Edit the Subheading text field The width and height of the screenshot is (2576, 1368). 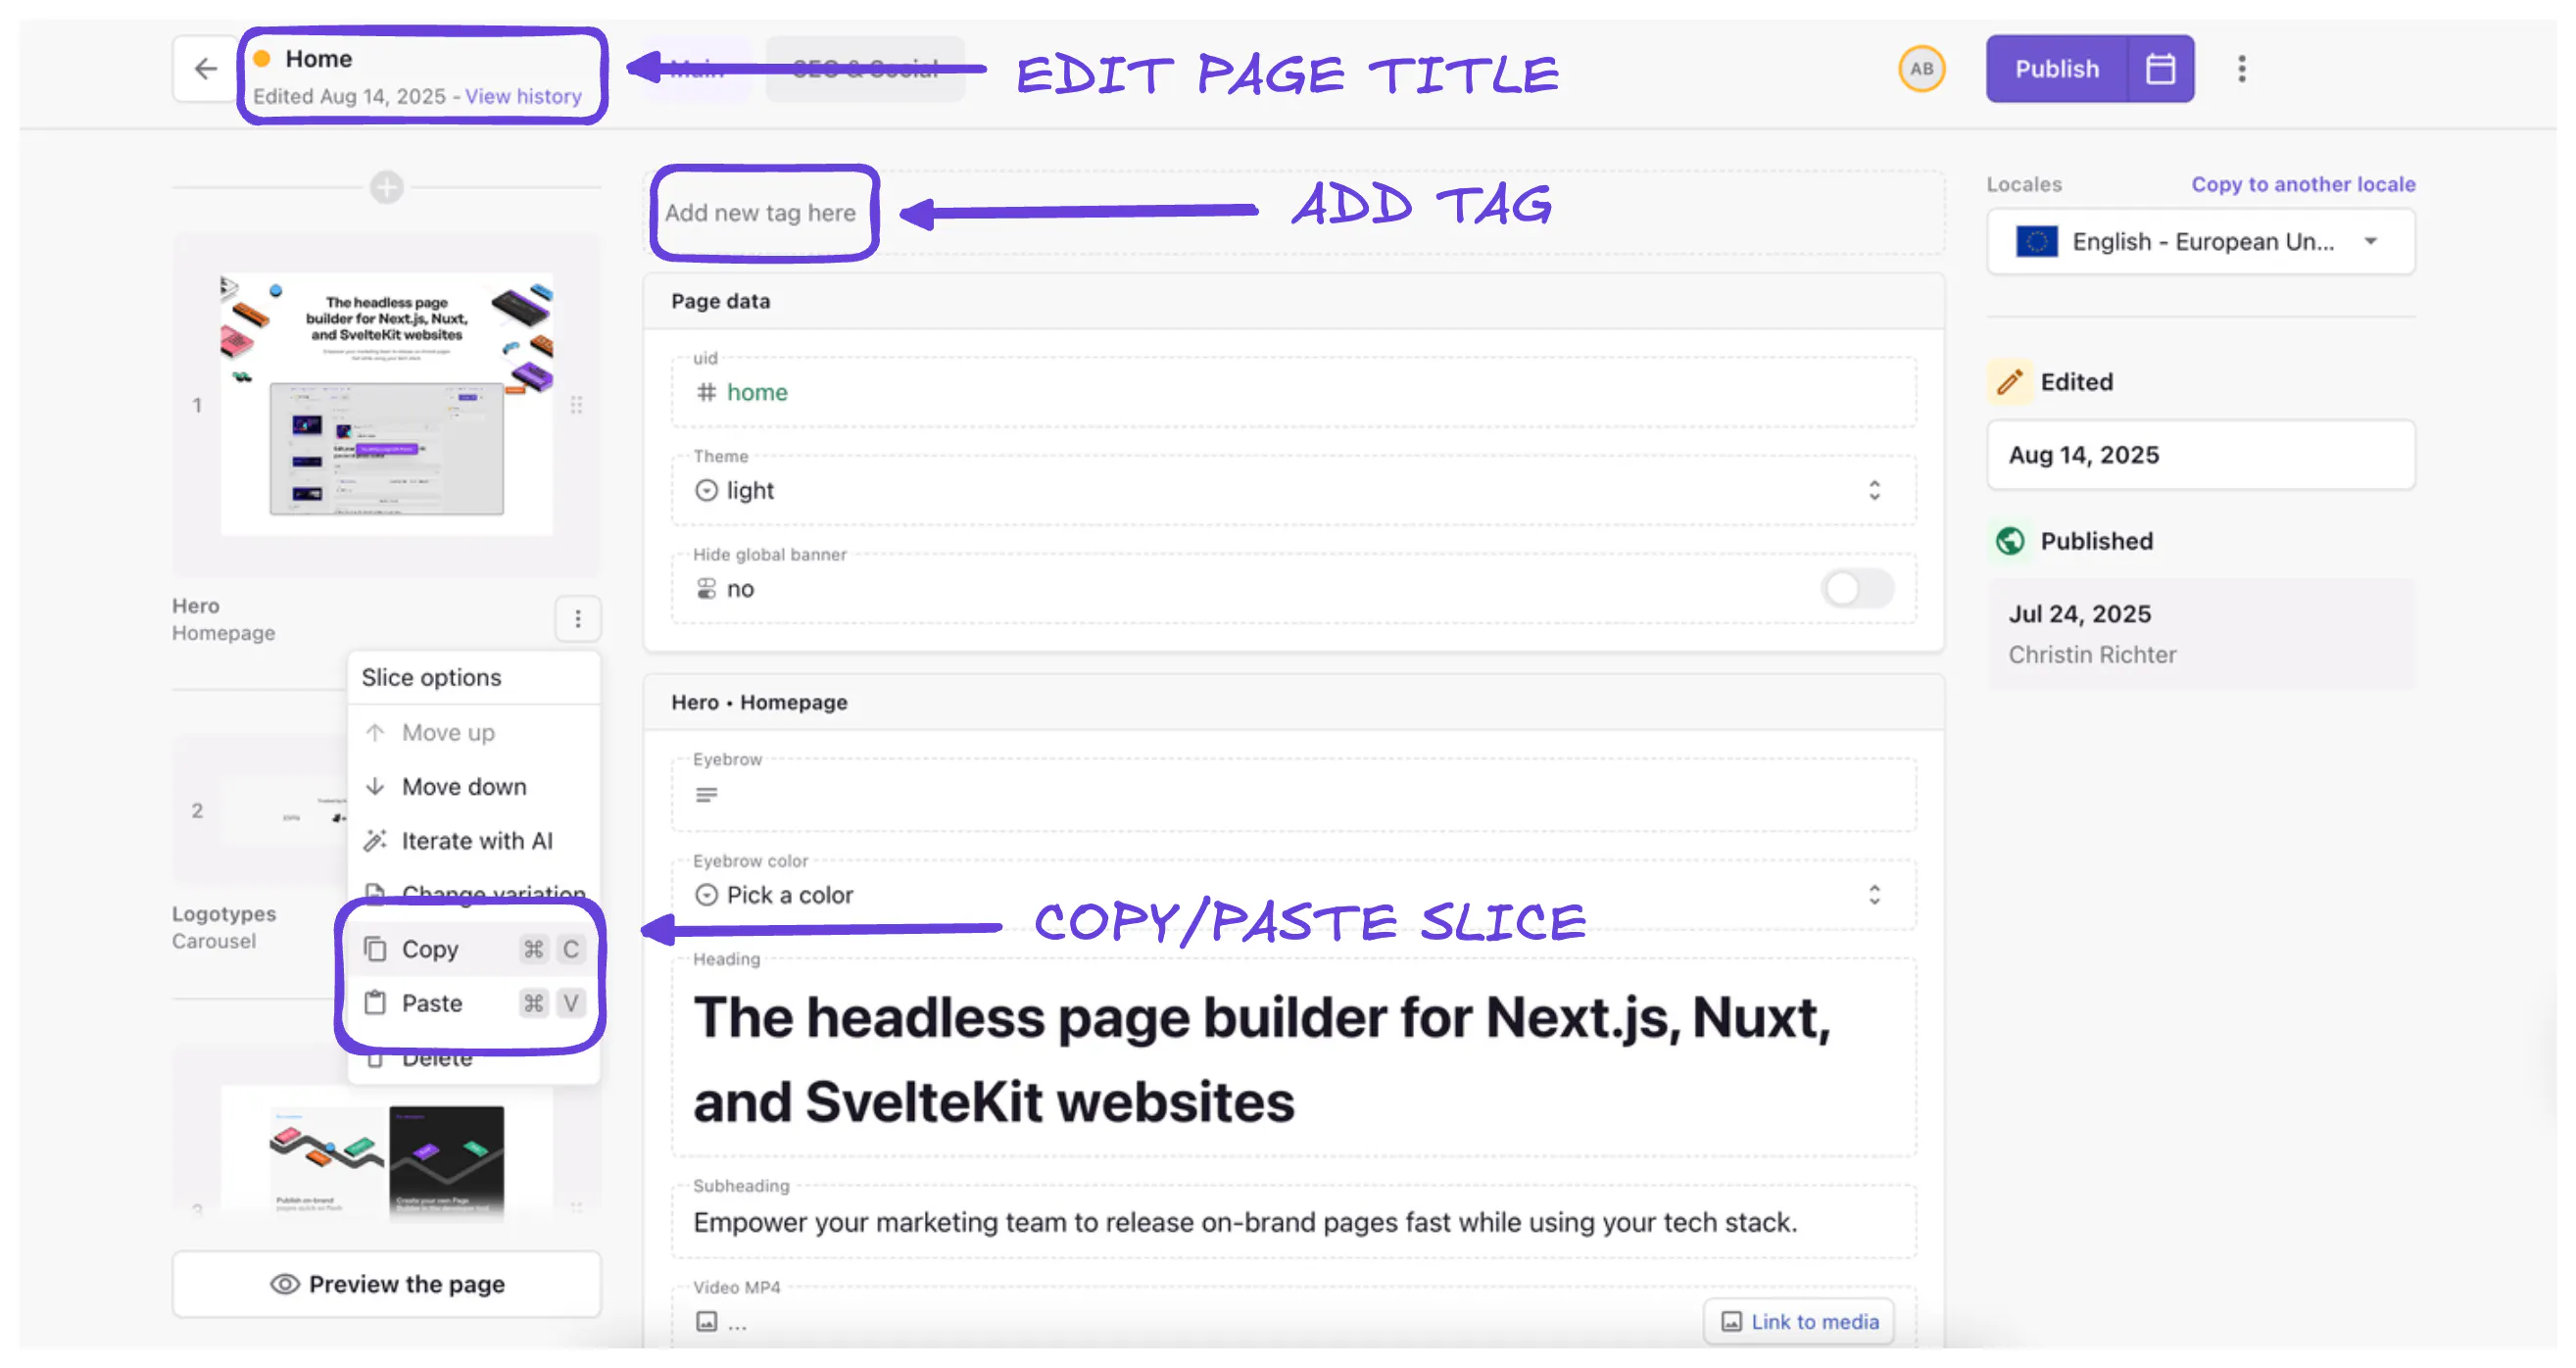point(1294,1222)
